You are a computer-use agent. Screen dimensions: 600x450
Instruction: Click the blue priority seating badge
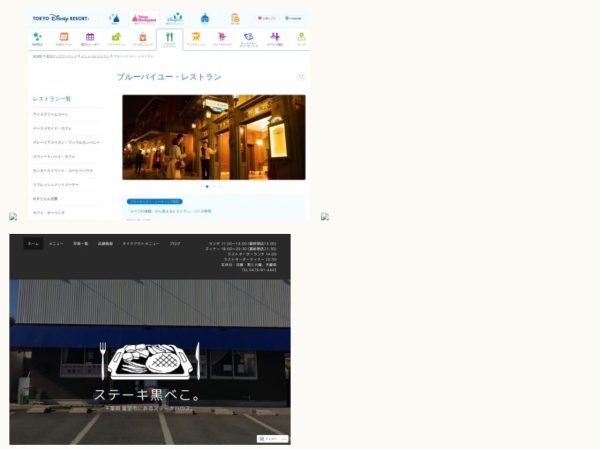155,202
